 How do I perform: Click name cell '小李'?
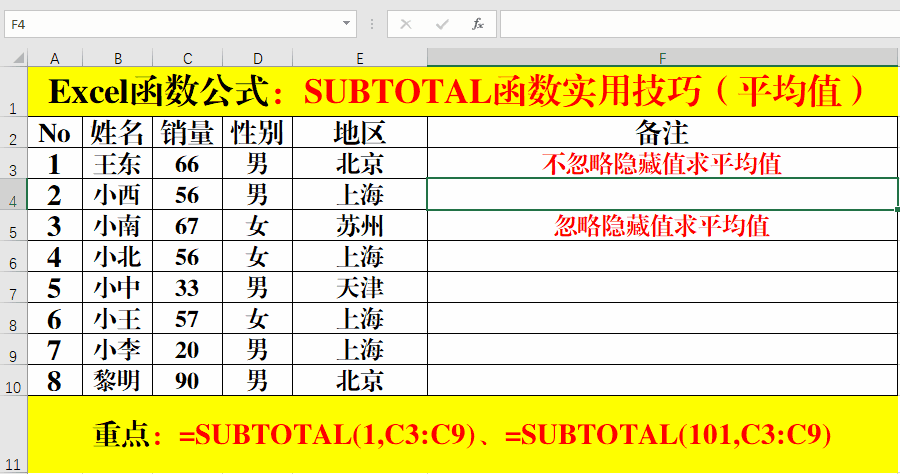(x=118, y=349)
